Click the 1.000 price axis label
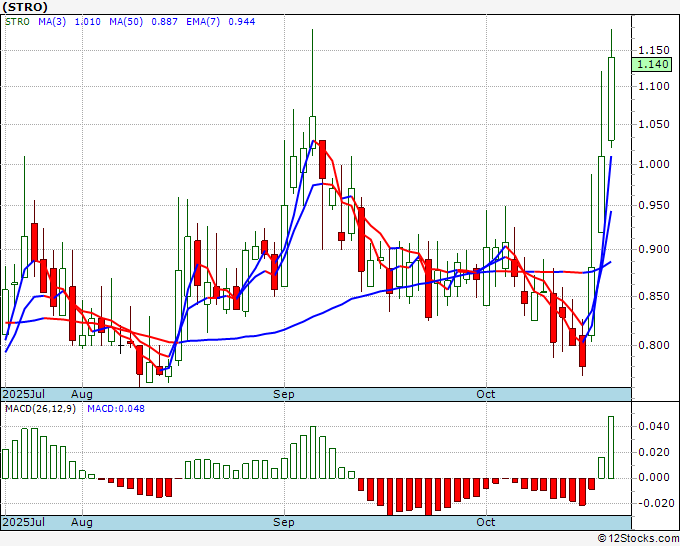 pyautogui.click(x=654, y=164)
